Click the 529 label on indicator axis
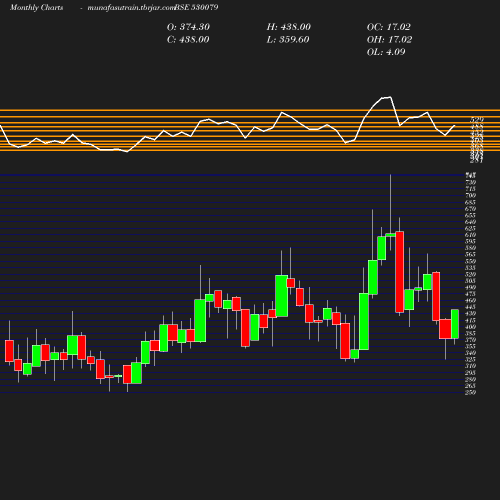The image size is (500, 500). pos(477,119)
